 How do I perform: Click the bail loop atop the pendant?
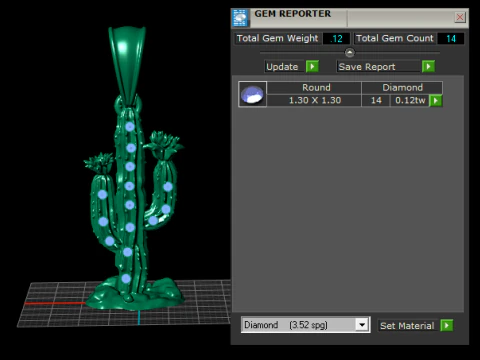click(127, 65)
